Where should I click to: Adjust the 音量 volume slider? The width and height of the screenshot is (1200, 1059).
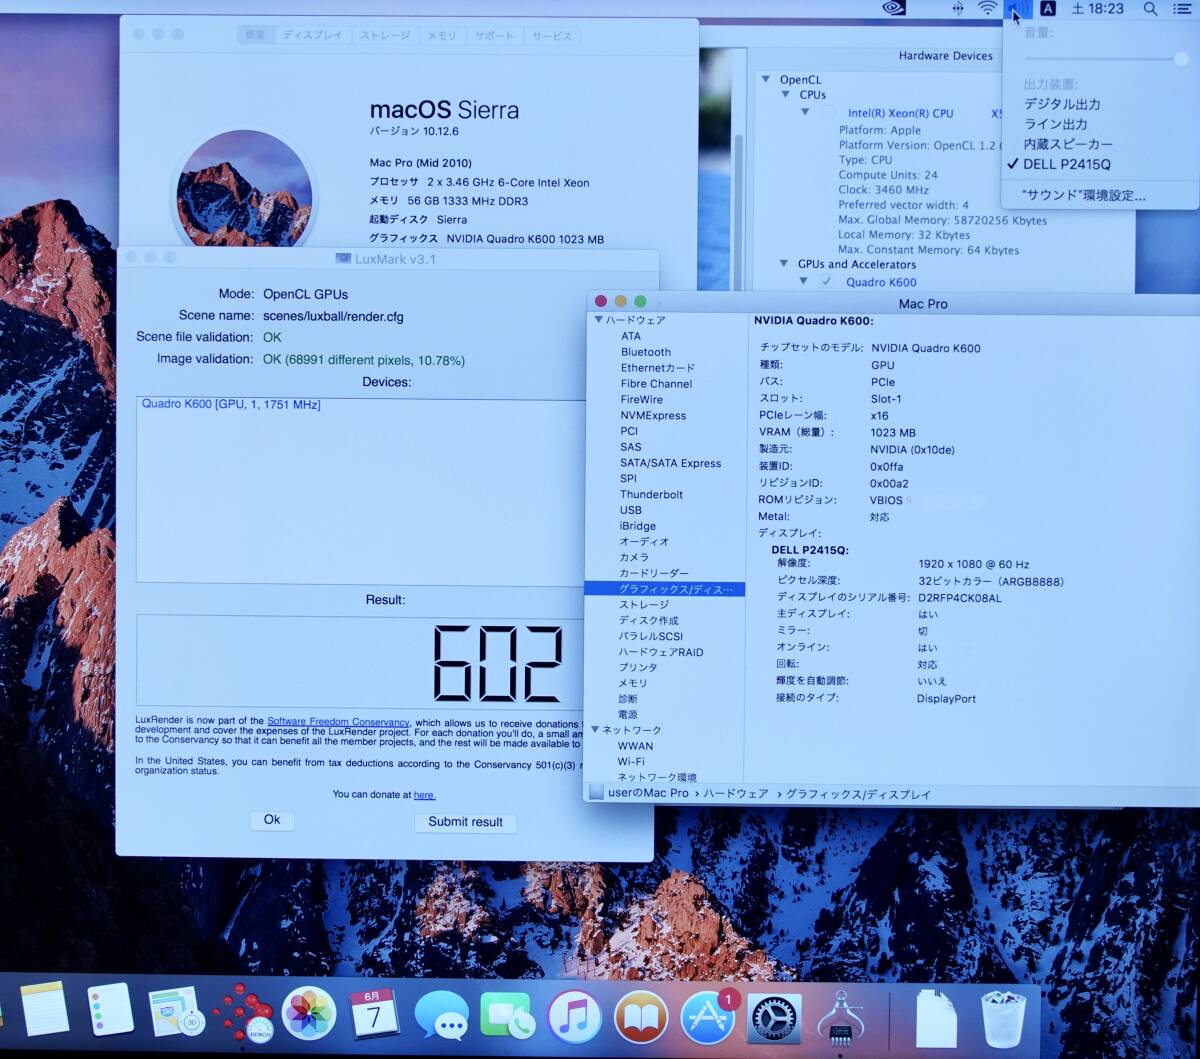(x=1105, y=59)
